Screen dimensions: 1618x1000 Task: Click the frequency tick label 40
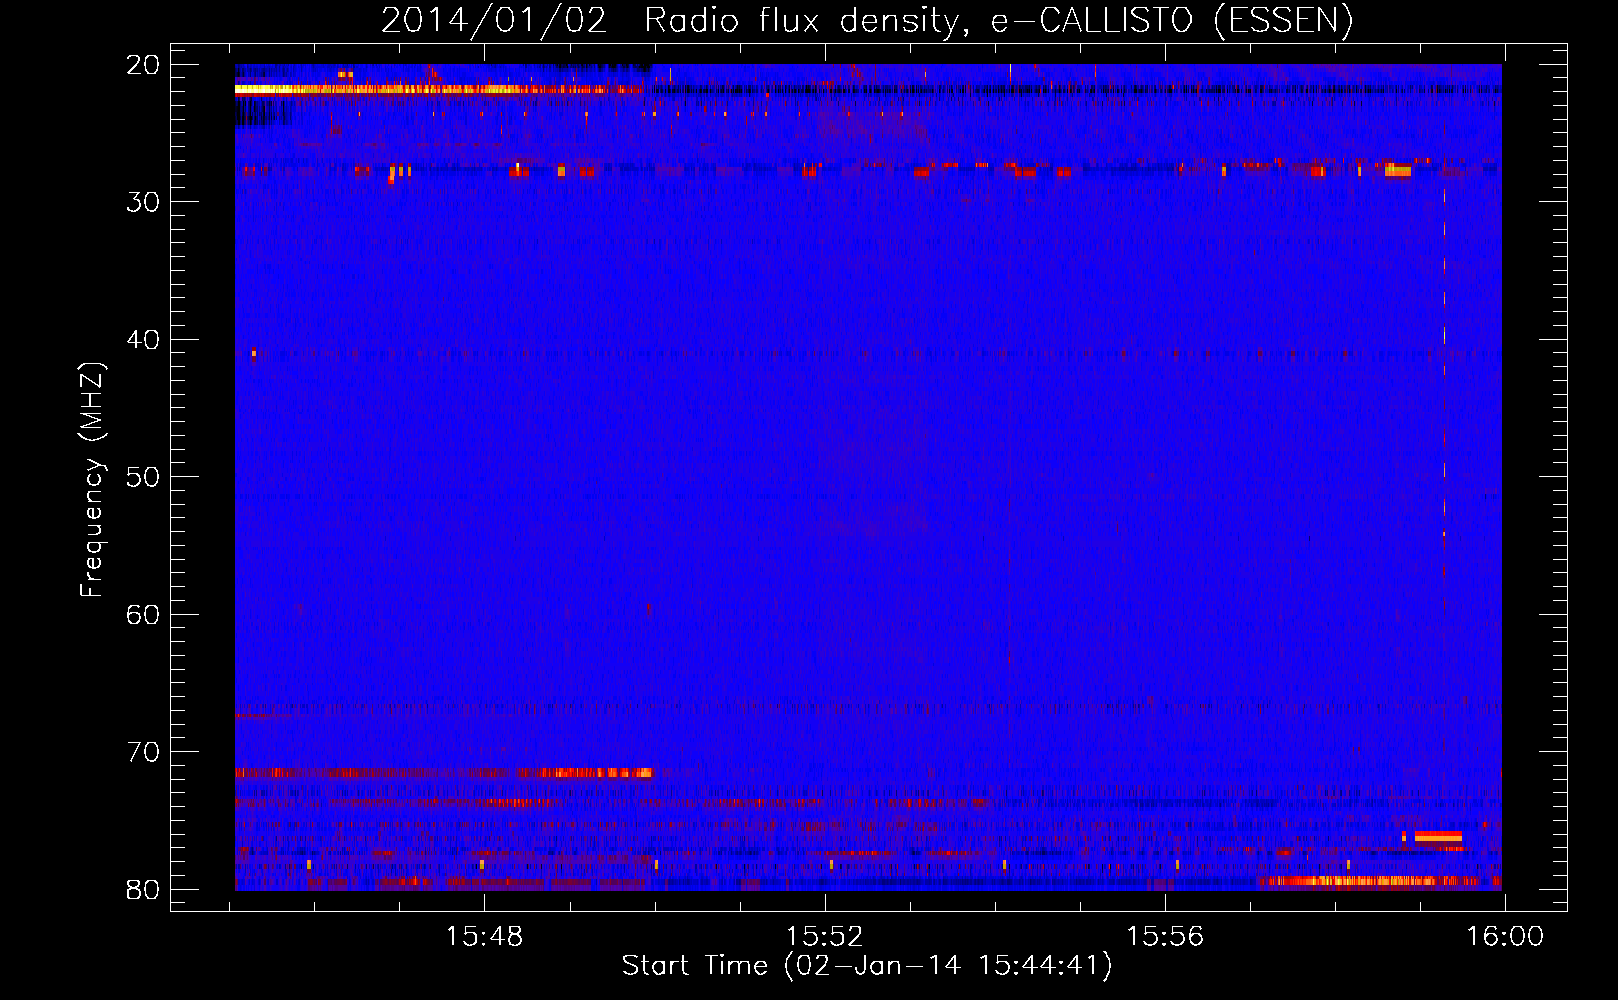pos(144,340)
